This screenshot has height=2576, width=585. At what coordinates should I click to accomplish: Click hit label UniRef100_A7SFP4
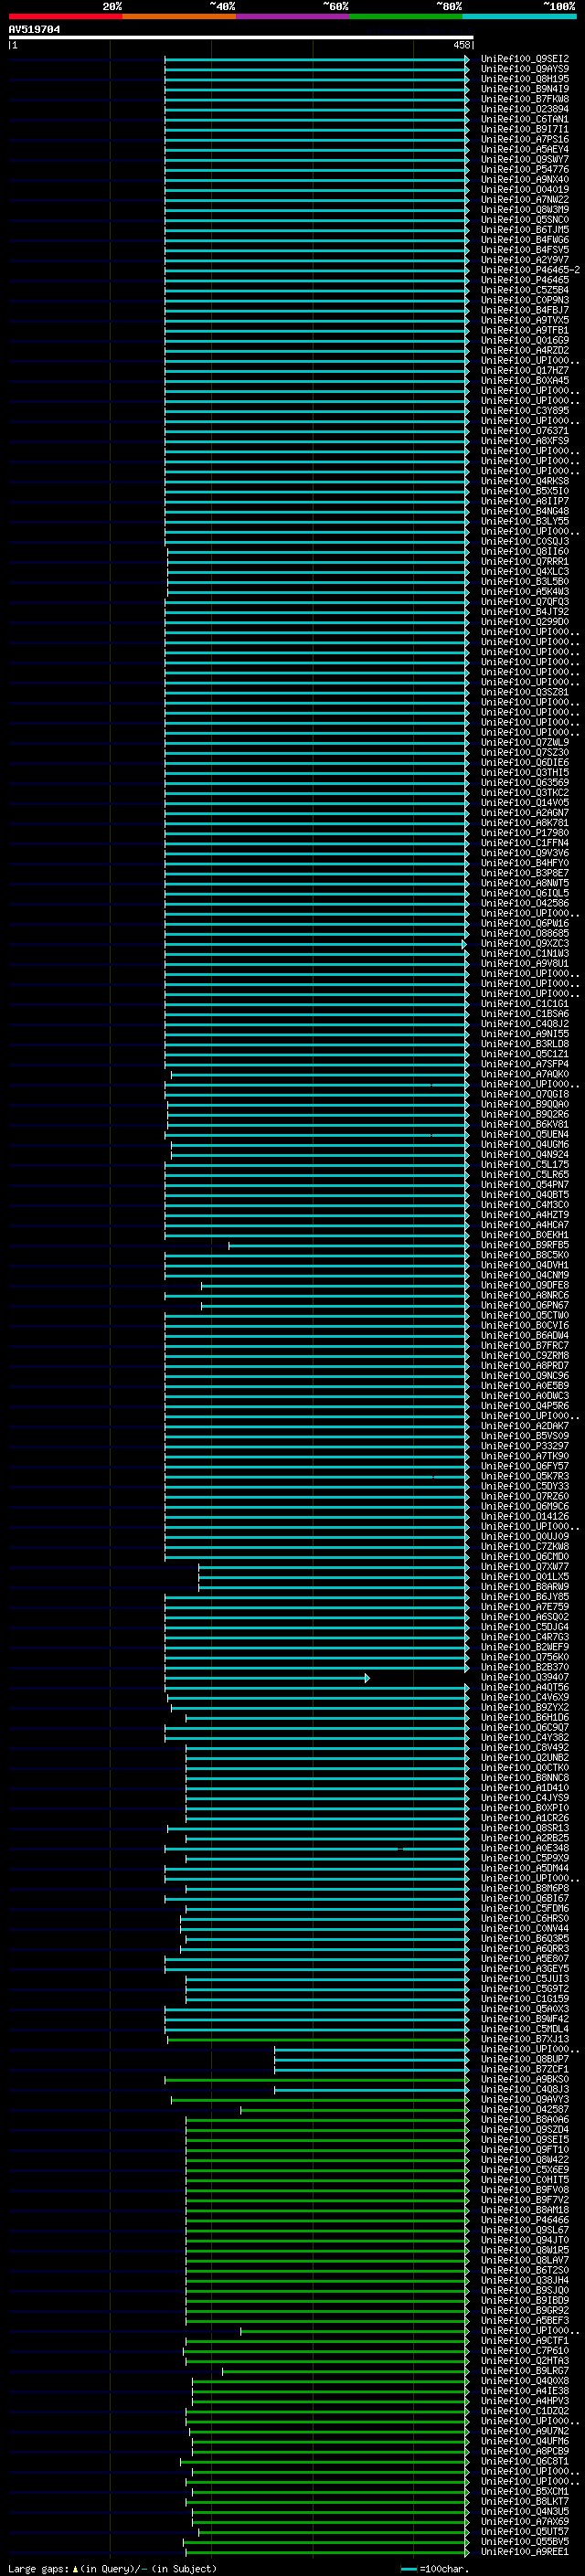525,1064
